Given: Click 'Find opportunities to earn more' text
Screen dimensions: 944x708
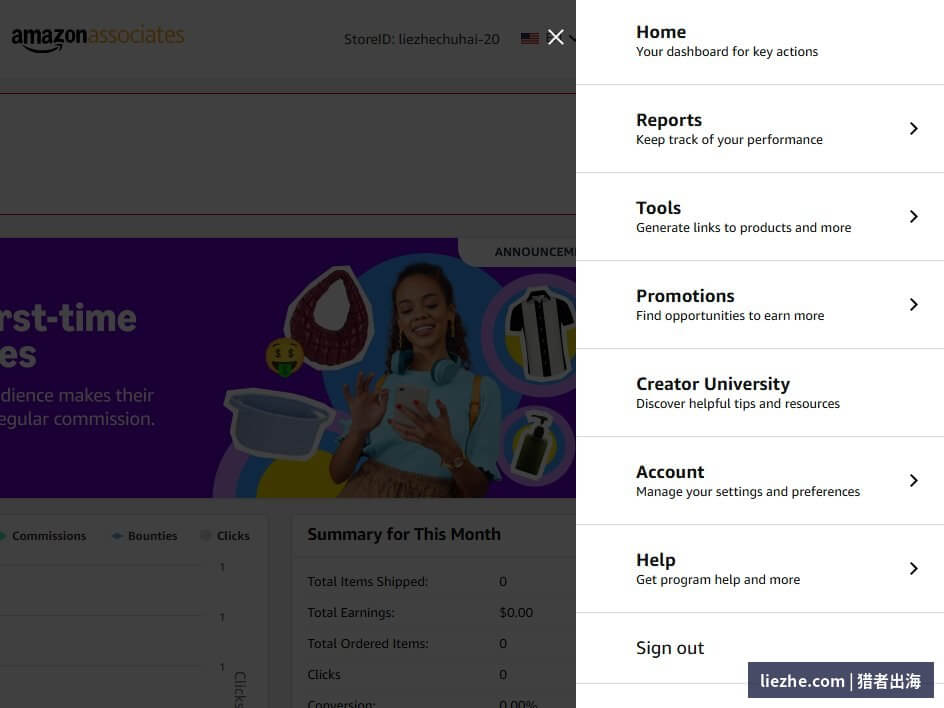Looking at the screenshot, I should click(x=730, y=315).
